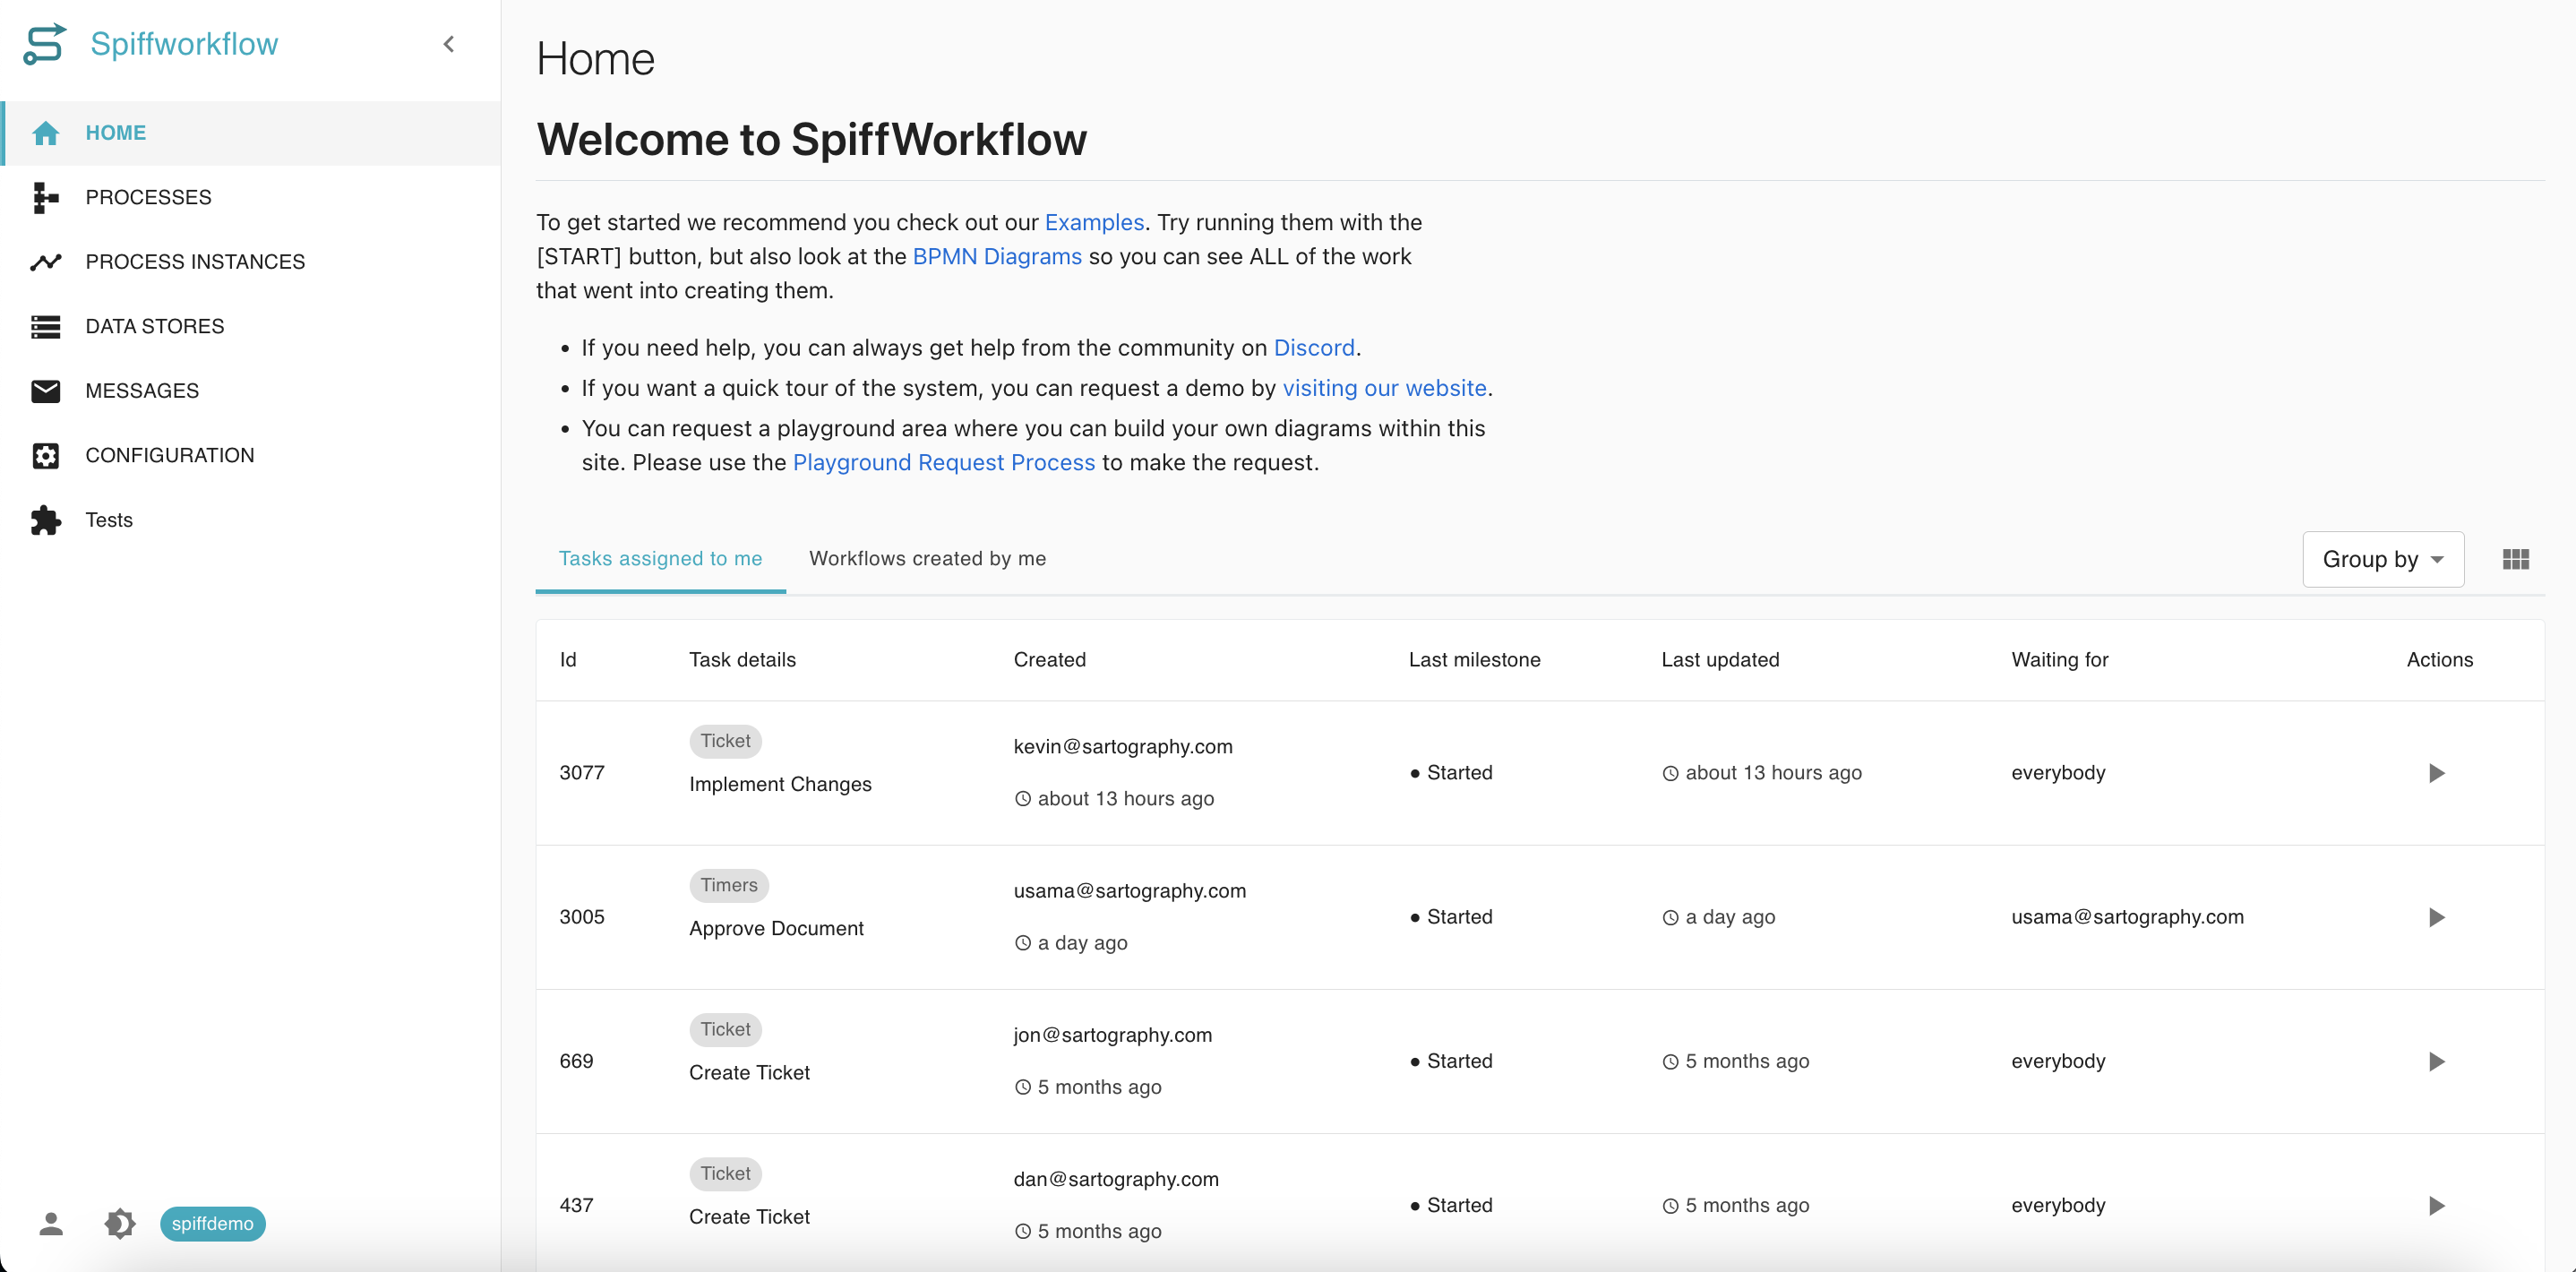Image resolution: width=2576 pixels, height=1272 pixels.
Task: Click the visiting our website link
Action: click(1384, 387)
